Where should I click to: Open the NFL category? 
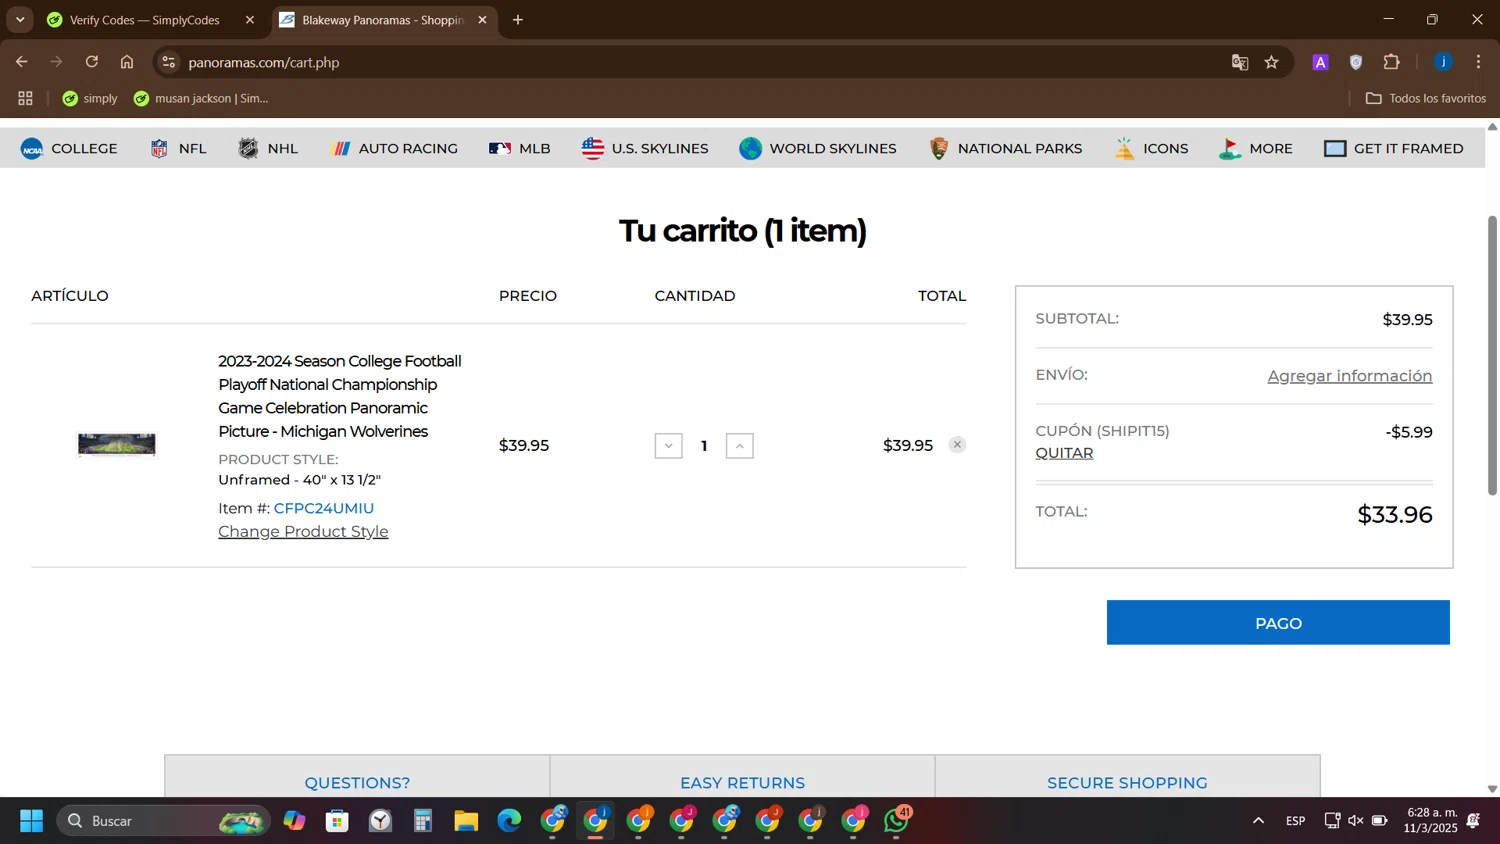(x=178, y=149)
